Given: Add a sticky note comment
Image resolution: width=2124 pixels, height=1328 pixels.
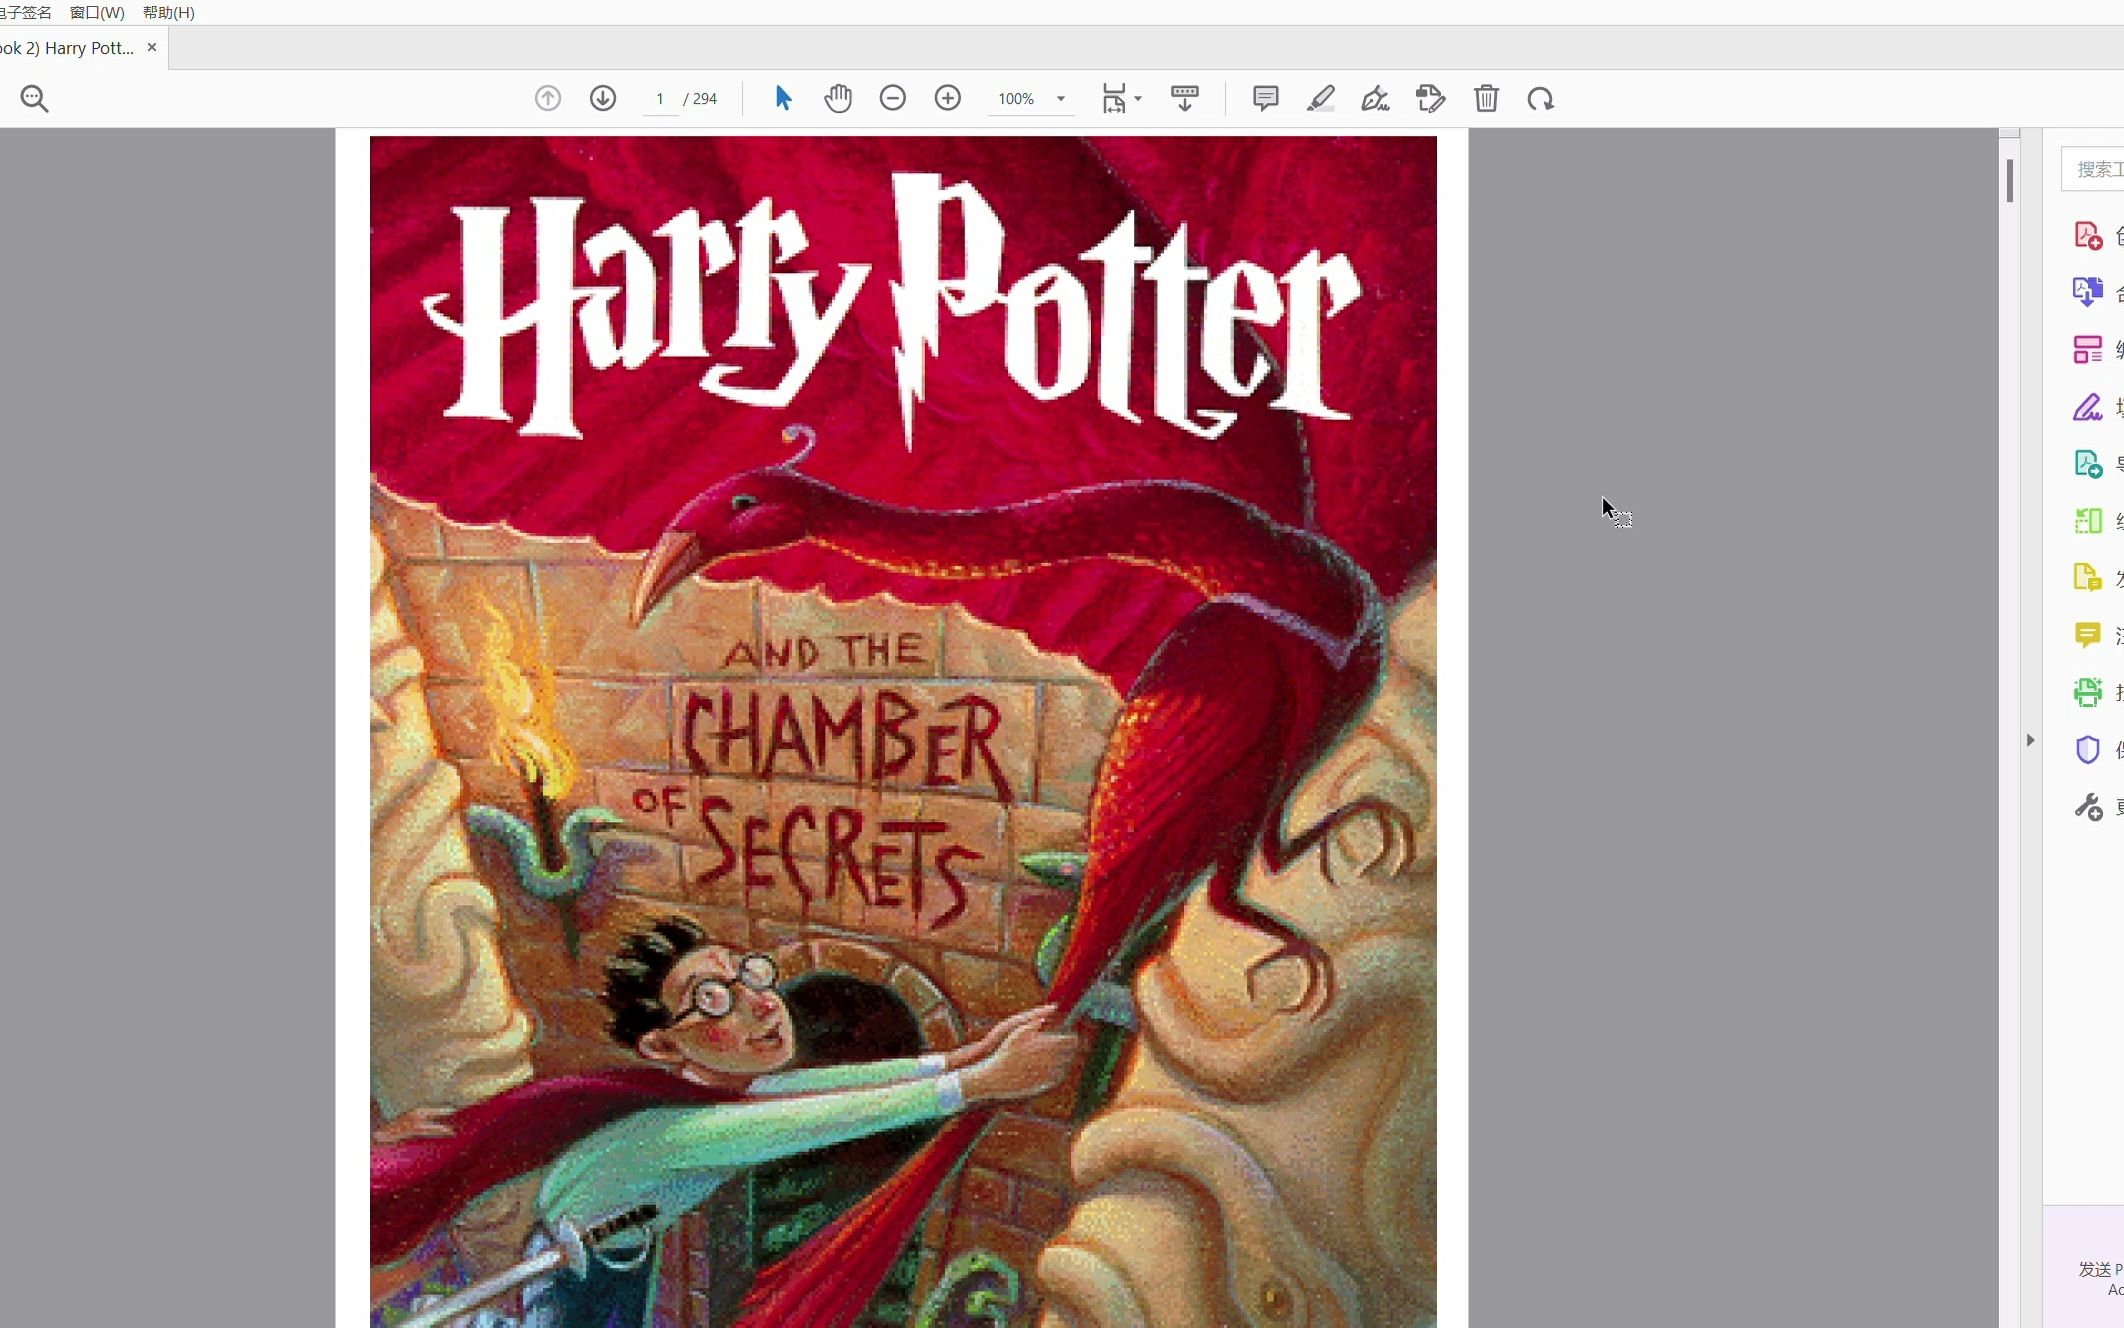Looking at the screenshot, I should (x=1265, y=98).
